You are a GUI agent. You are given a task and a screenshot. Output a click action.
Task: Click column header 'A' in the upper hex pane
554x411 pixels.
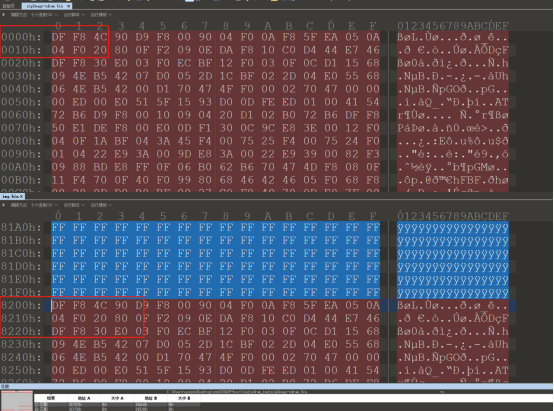(x=268, y=26)
